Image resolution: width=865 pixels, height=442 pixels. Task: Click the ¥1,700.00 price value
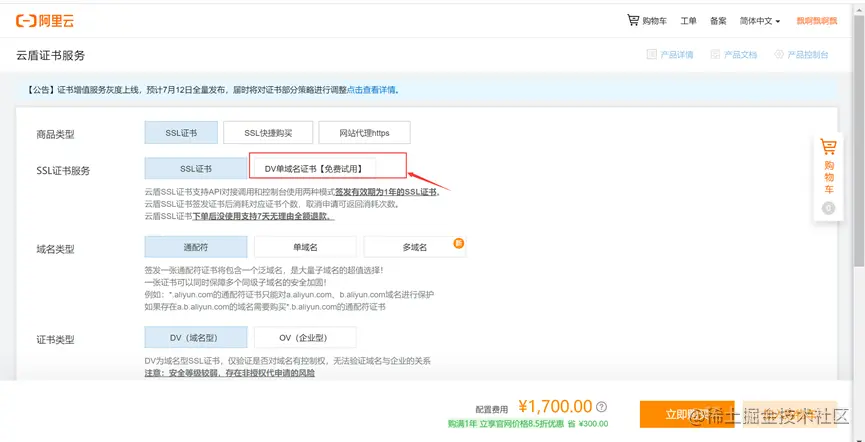click(x=555, y=407)
